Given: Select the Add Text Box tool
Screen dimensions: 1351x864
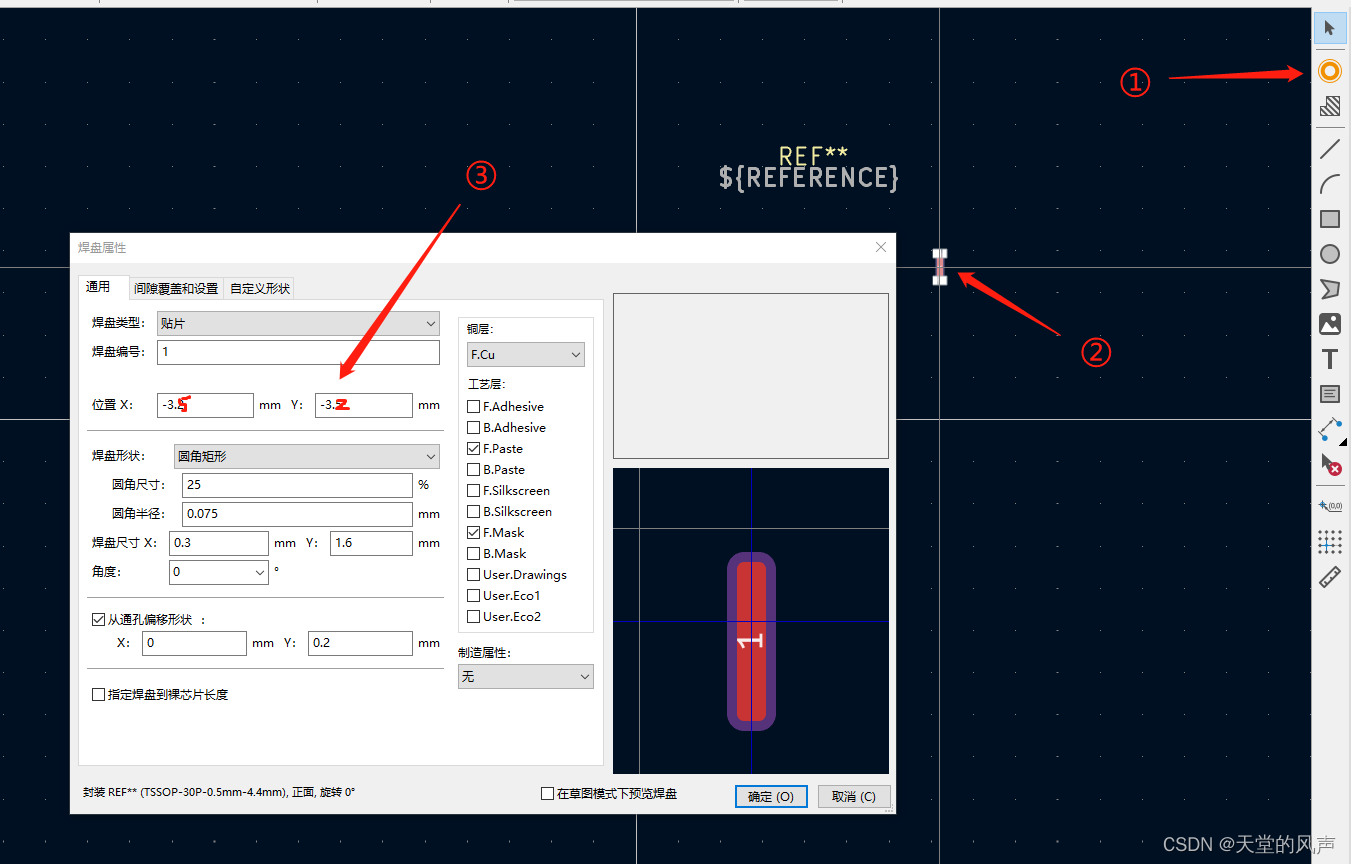Looking at the screenshot, I should pos(1329,394).
